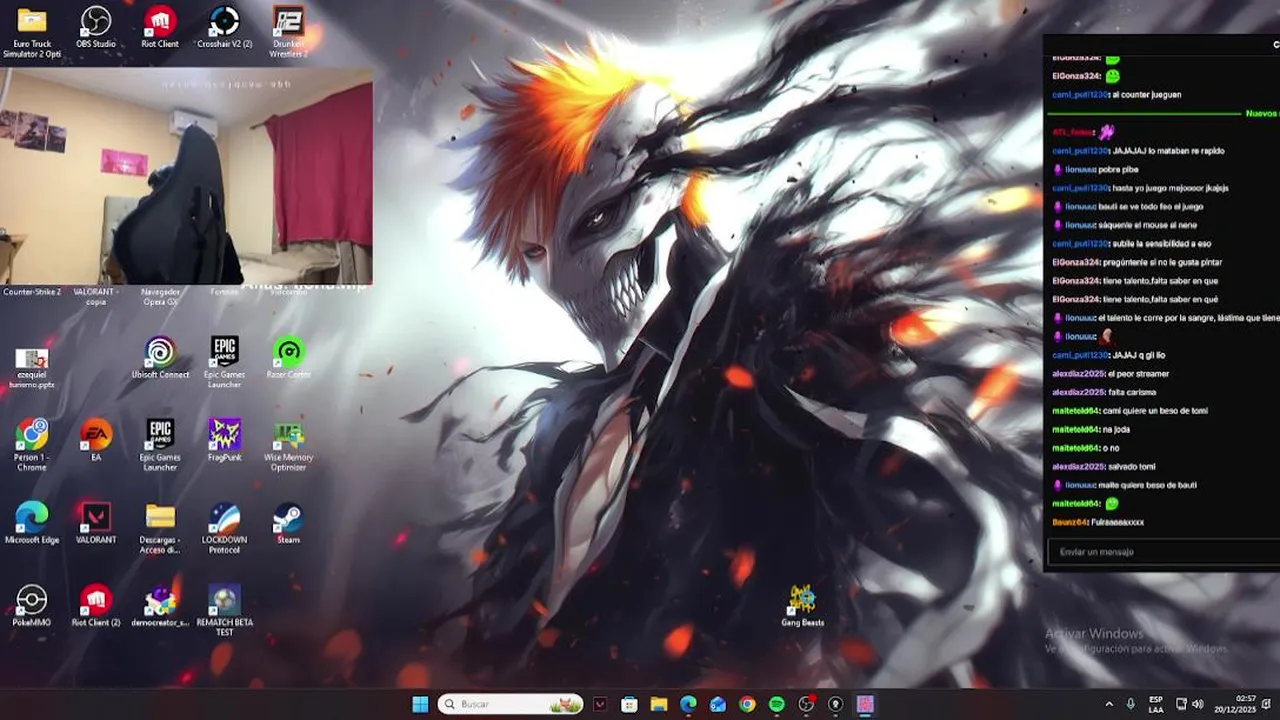1280x720 pixels.
Task: Open the volume tray icon
Action: coord(1198,704)
